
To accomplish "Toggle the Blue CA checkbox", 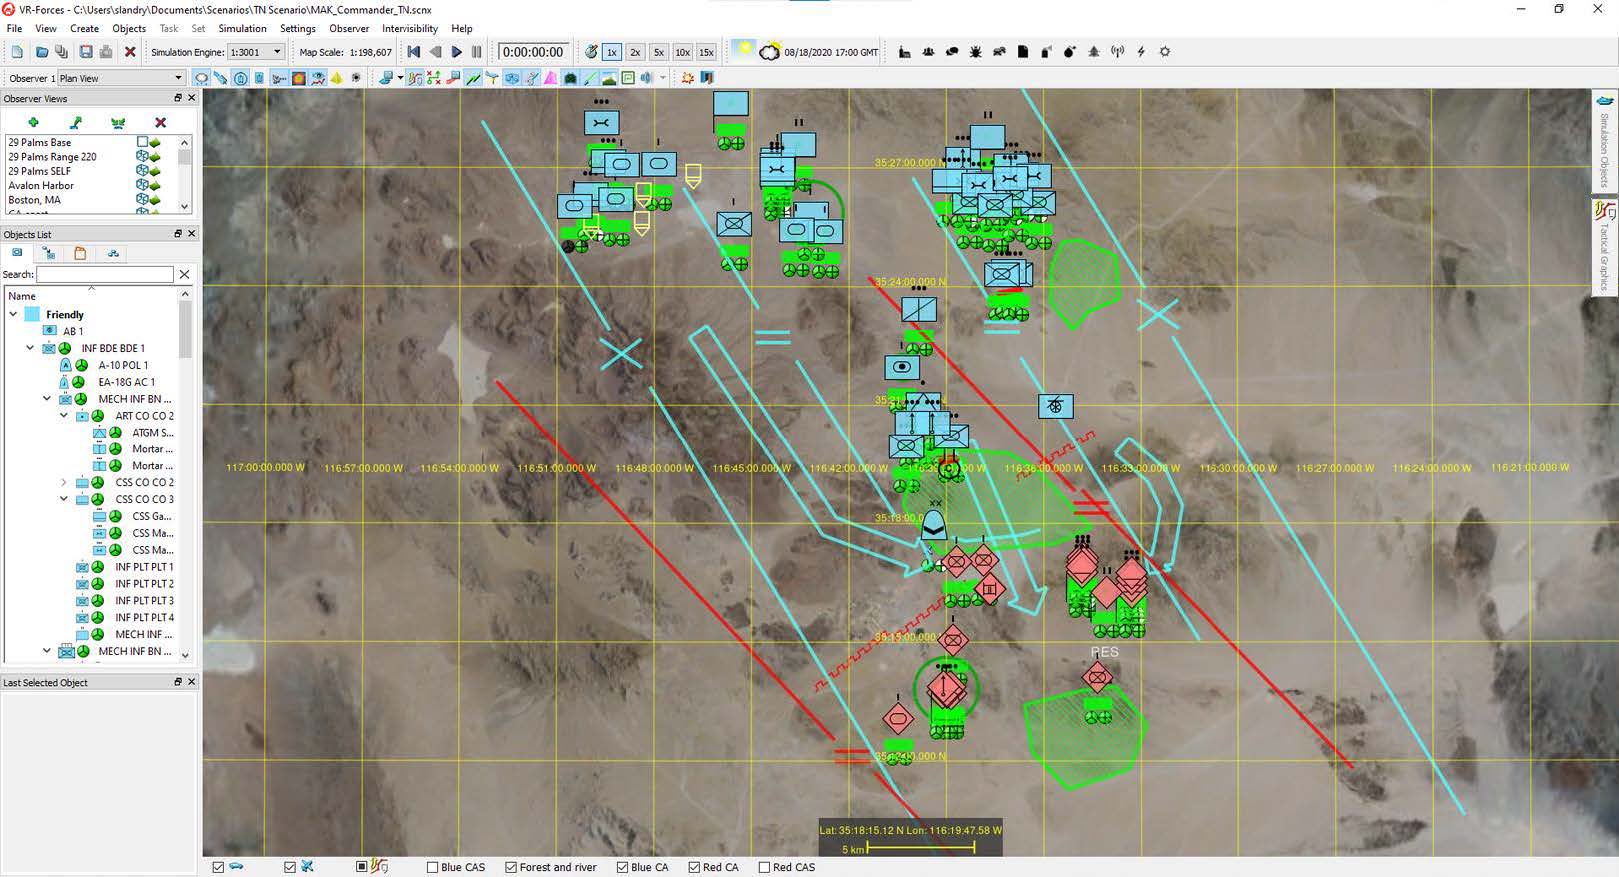I will tap(622, 867).
